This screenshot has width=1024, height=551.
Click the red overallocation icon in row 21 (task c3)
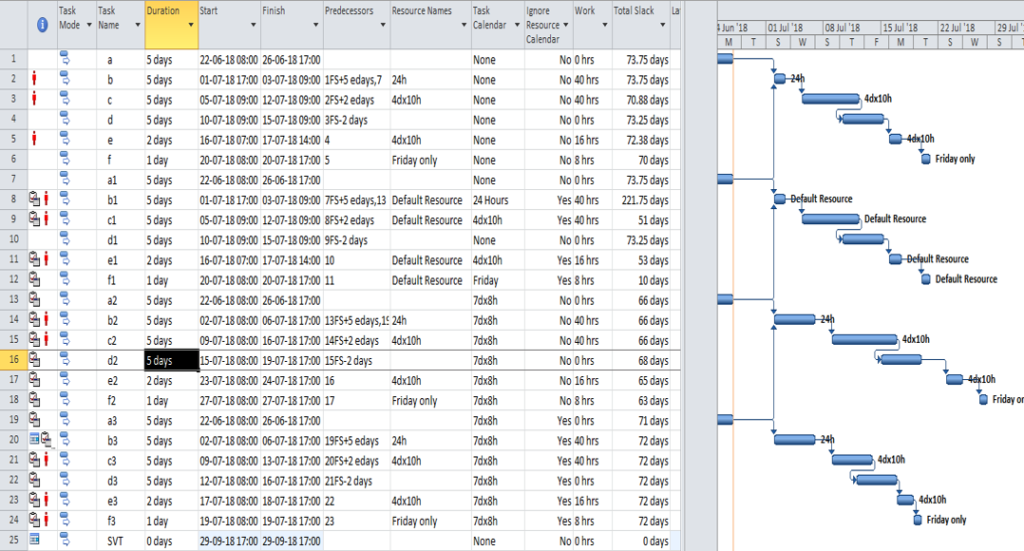coord(46,460)
